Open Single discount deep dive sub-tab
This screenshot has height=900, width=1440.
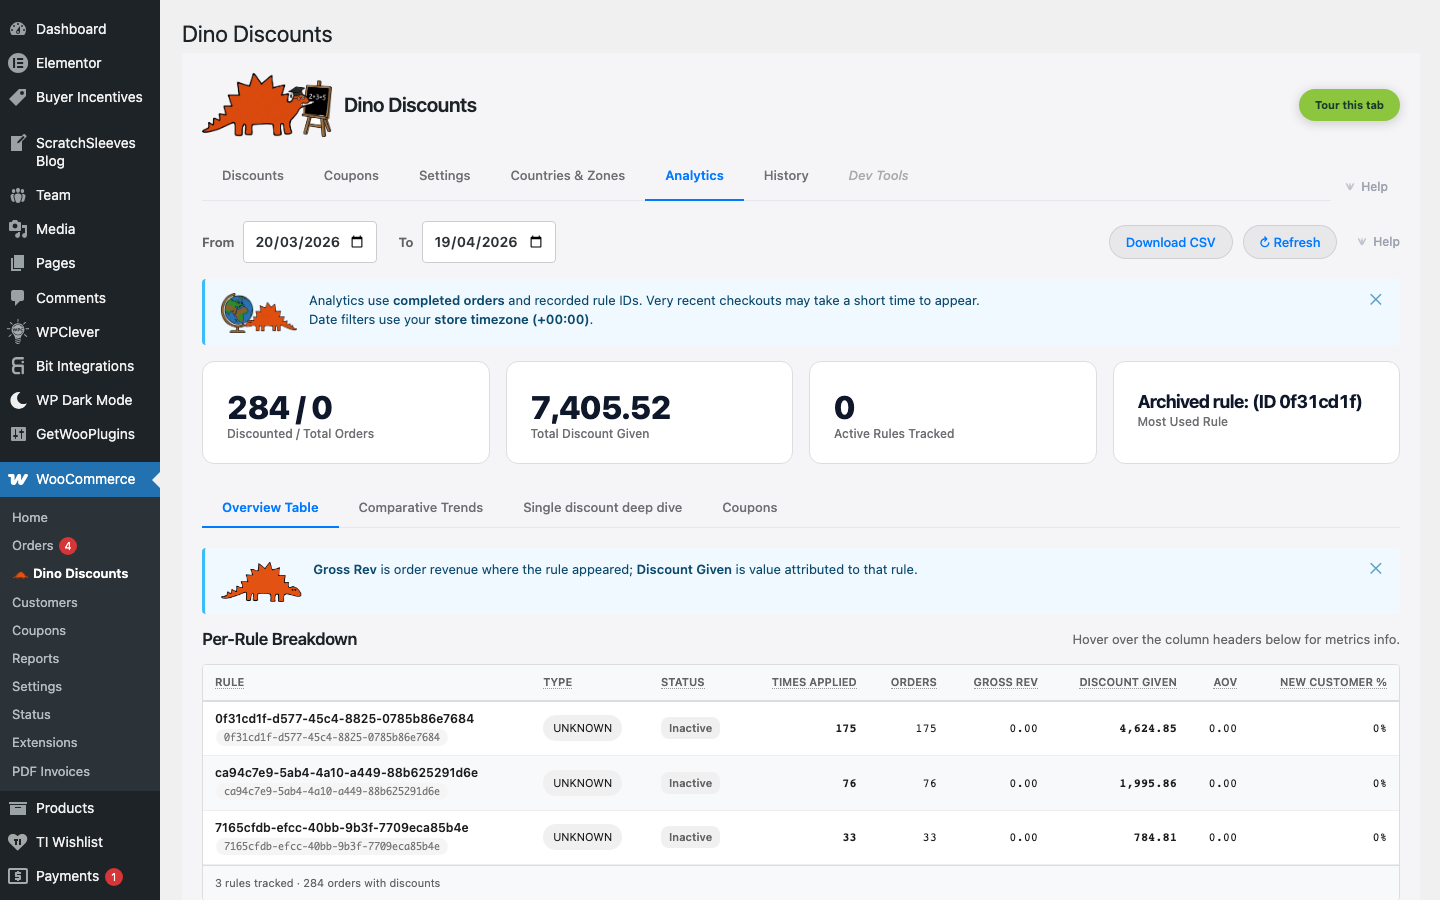click(x=603, y=507)
